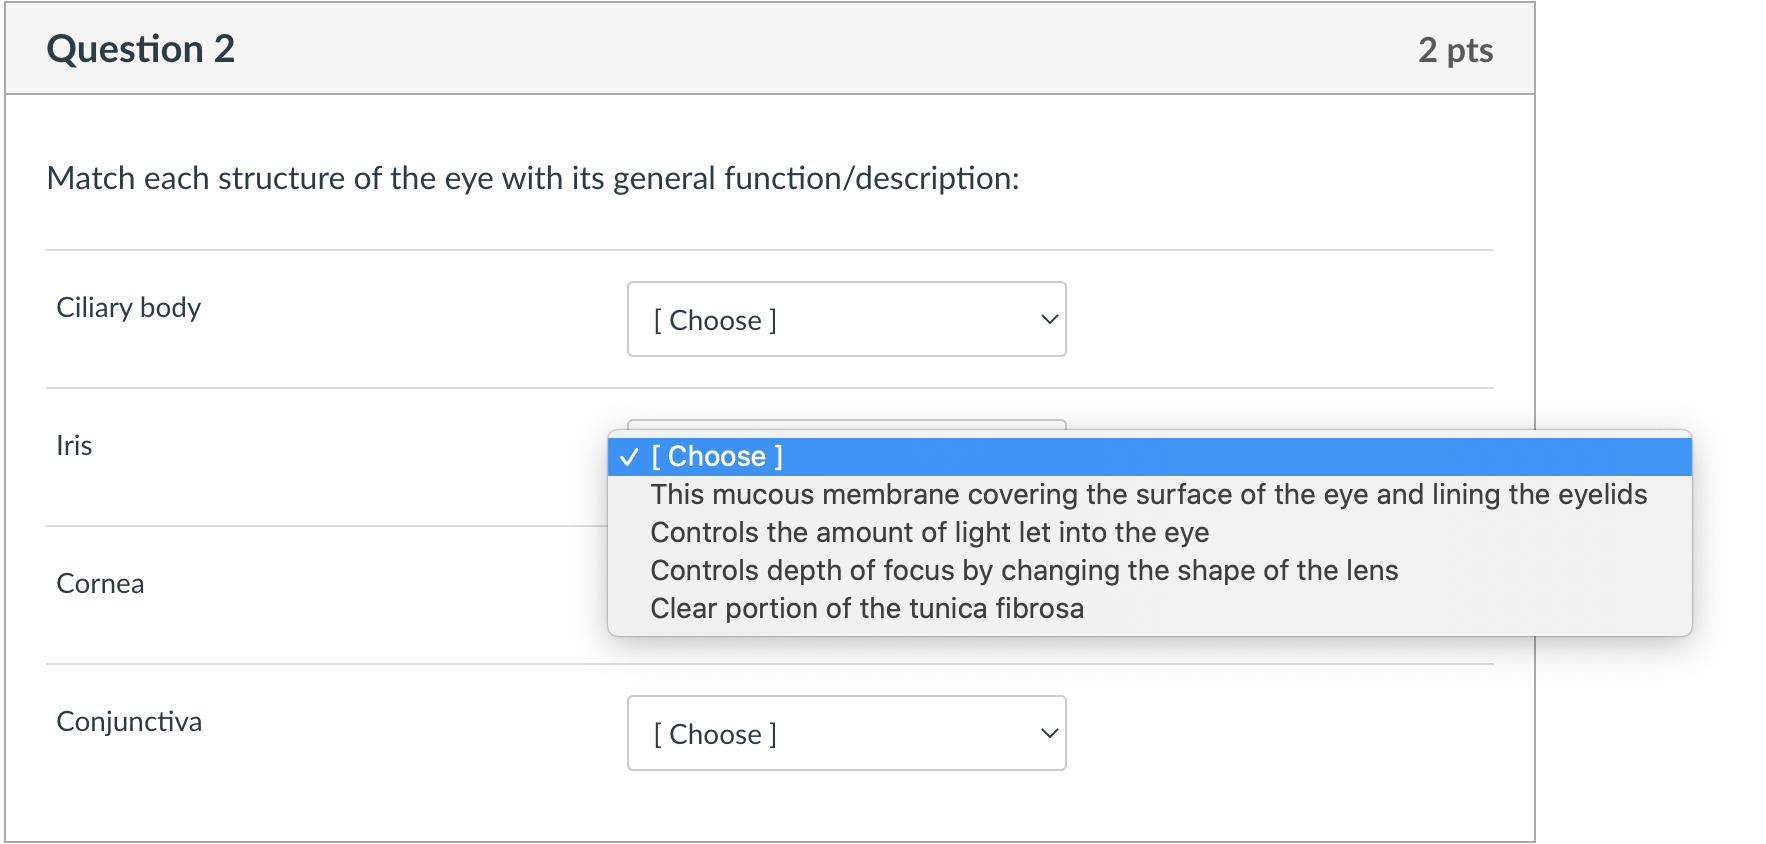Click the Question 2 heading
Screen dimensions: 1766x844
tap(141, 49)
